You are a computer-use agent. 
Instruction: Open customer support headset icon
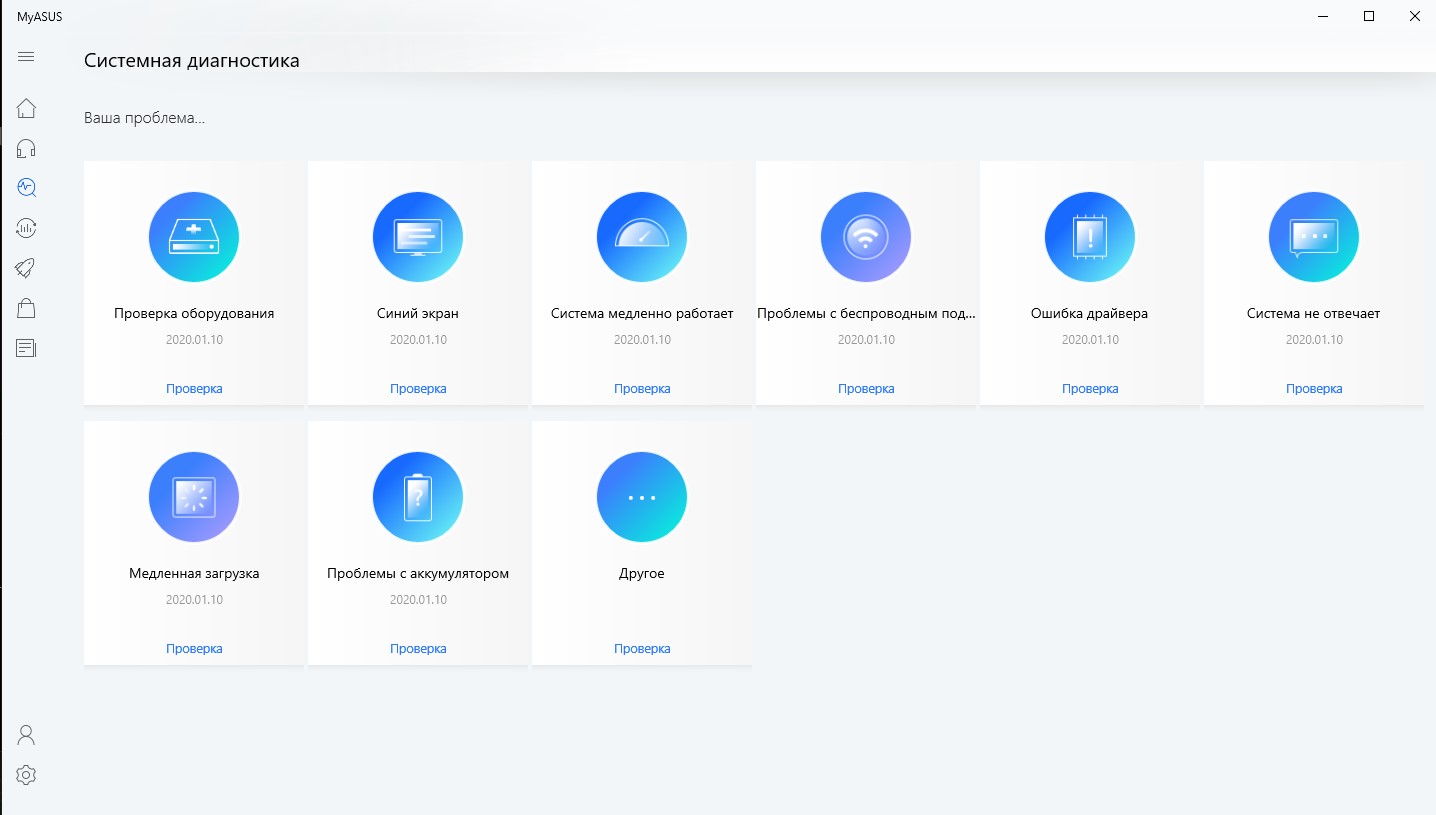tap(26, 149)
